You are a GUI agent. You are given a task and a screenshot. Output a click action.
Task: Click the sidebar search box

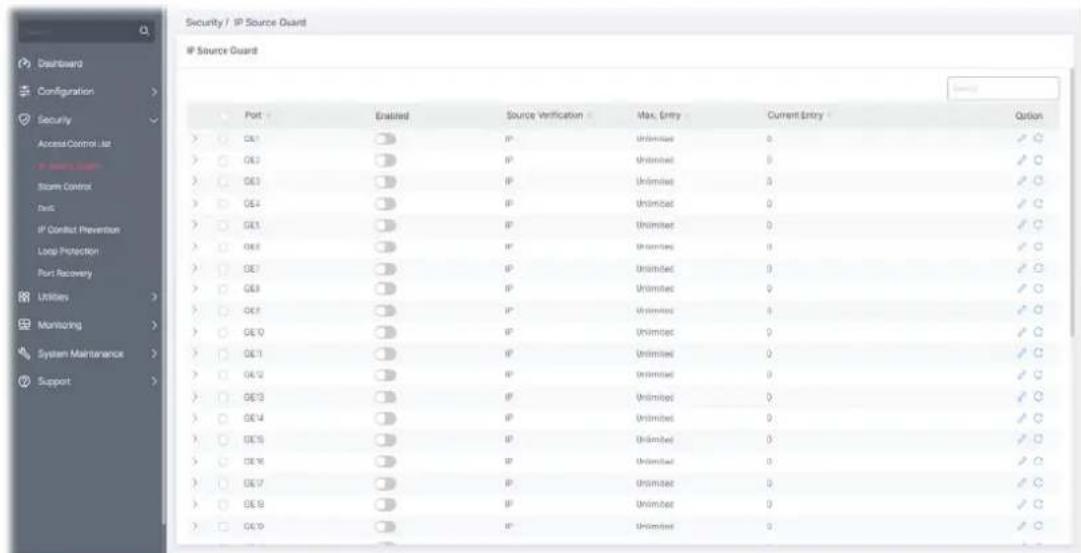[85, 30]
